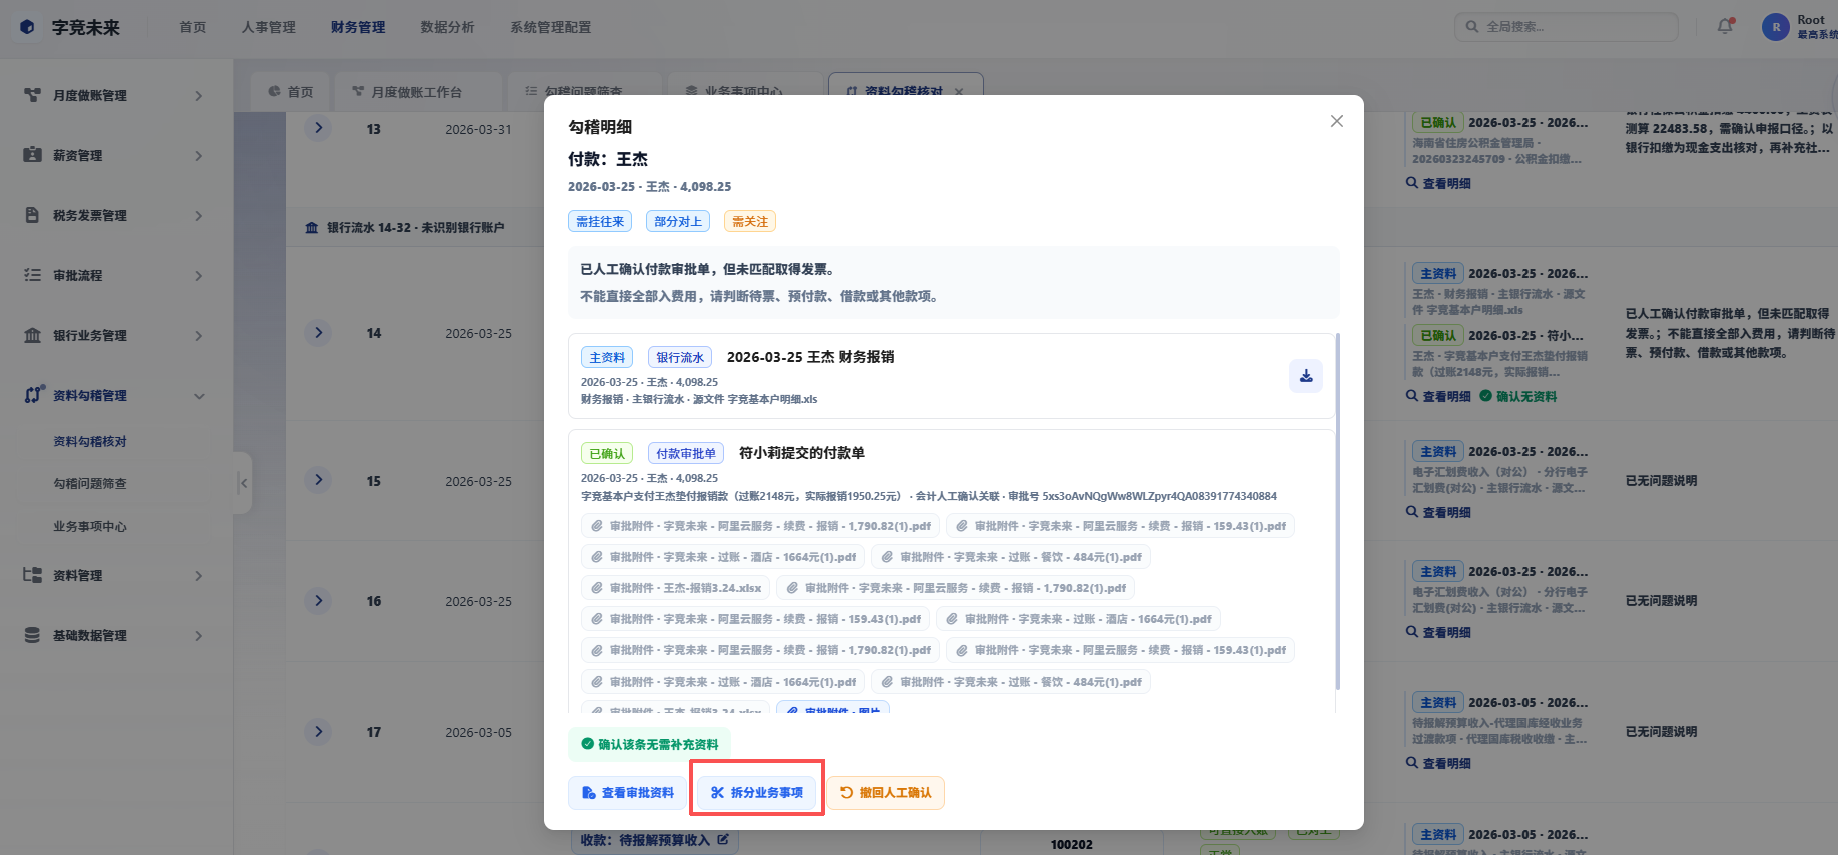This screenshot has width=1838, height=855.
Task: Click the 字竞未来 logo
Action: pyautogui.click(x=27, y=27)
